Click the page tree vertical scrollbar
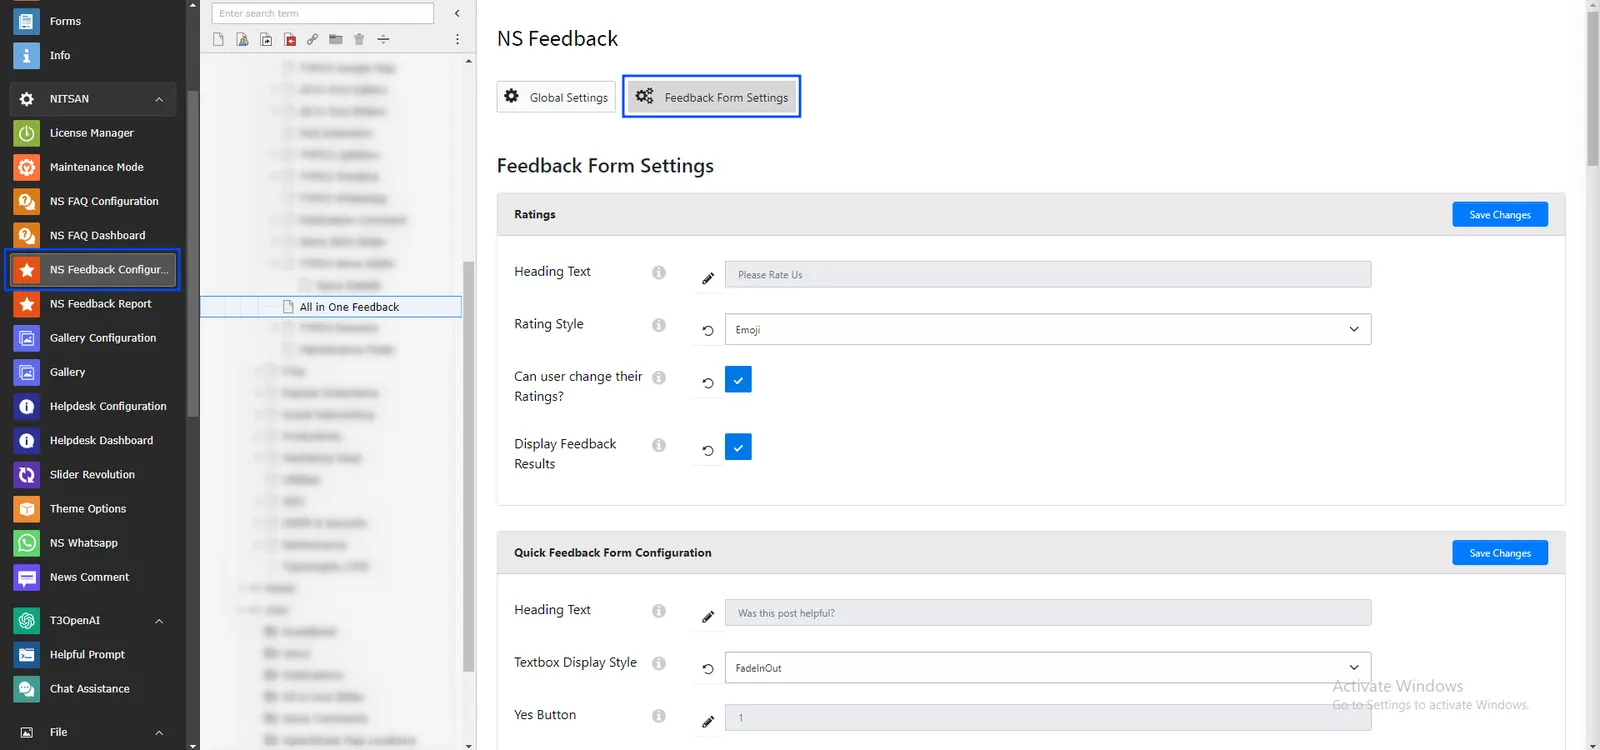Viewport: 1600px width, 750px height. 468,466
